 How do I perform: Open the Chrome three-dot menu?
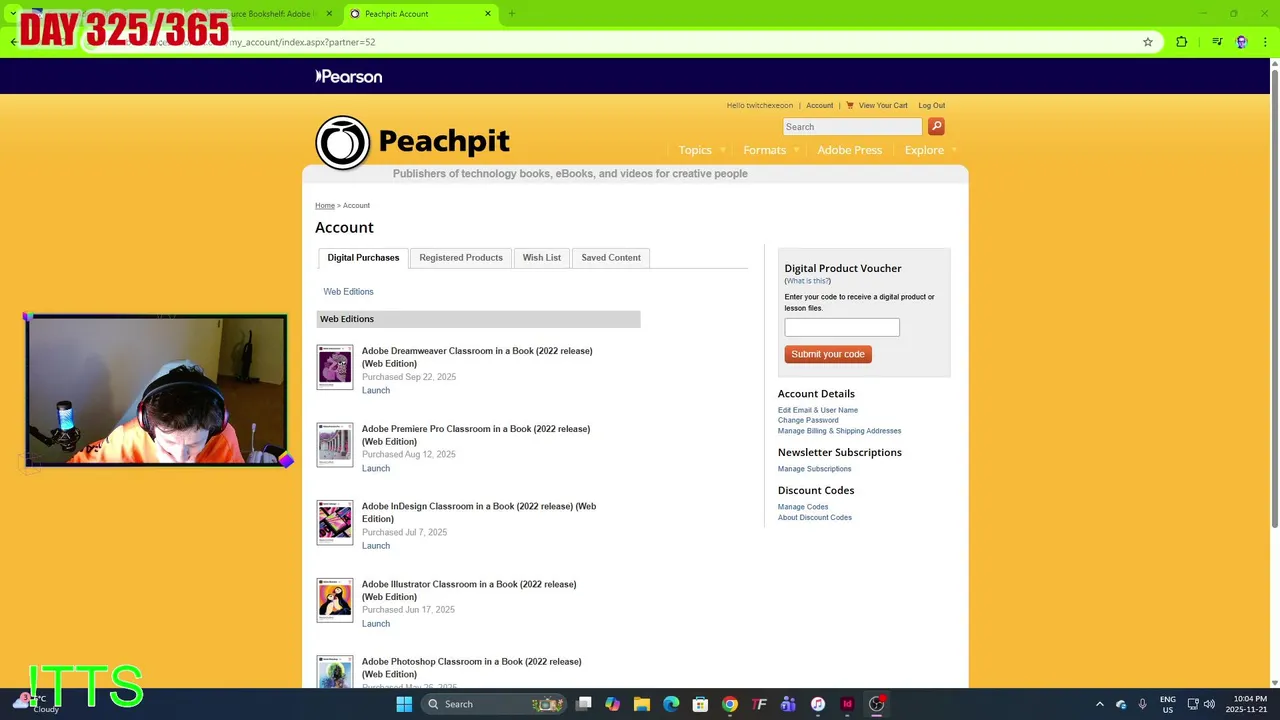tap(1265, 42)
